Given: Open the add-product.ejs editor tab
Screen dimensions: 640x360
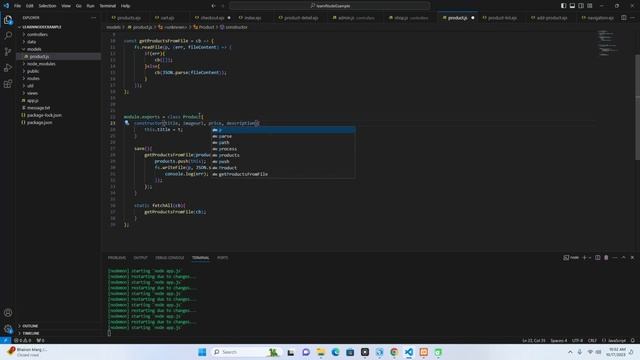Looking at the screenshot, I should 551,18.
